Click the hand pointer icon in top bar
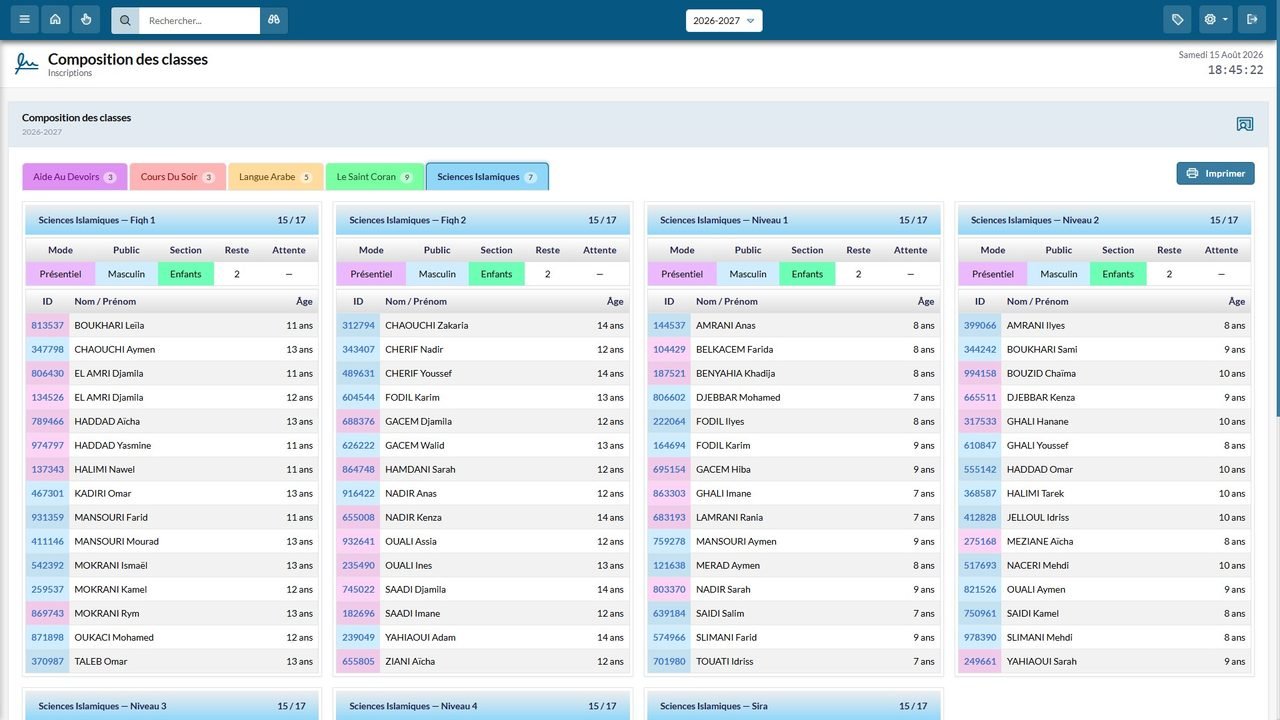The height and width of the screenshot is (720, 1280). (x=86, y=20)
